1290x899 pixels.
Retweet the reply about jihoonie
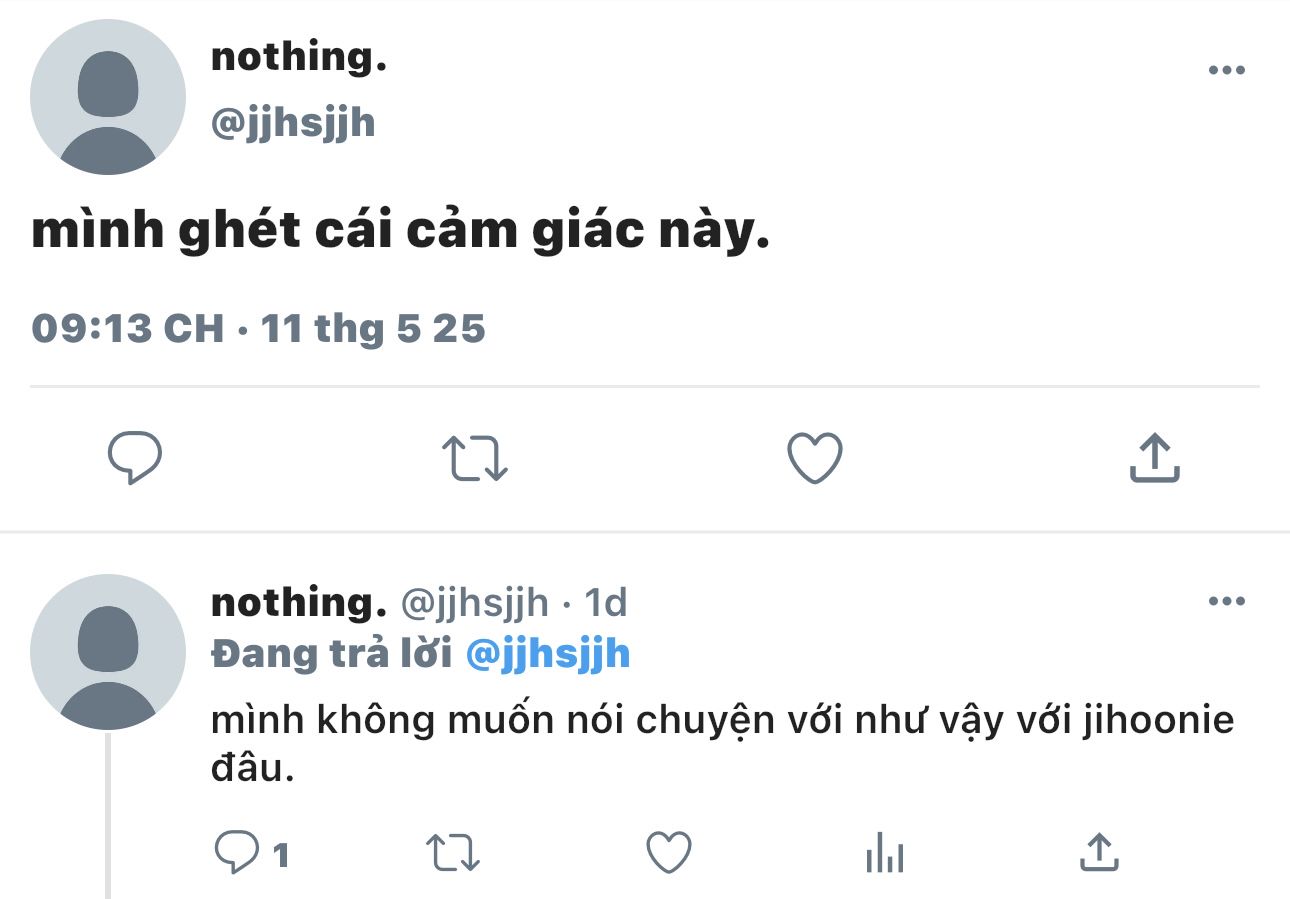pyautogui.click(x=454, y=853)
